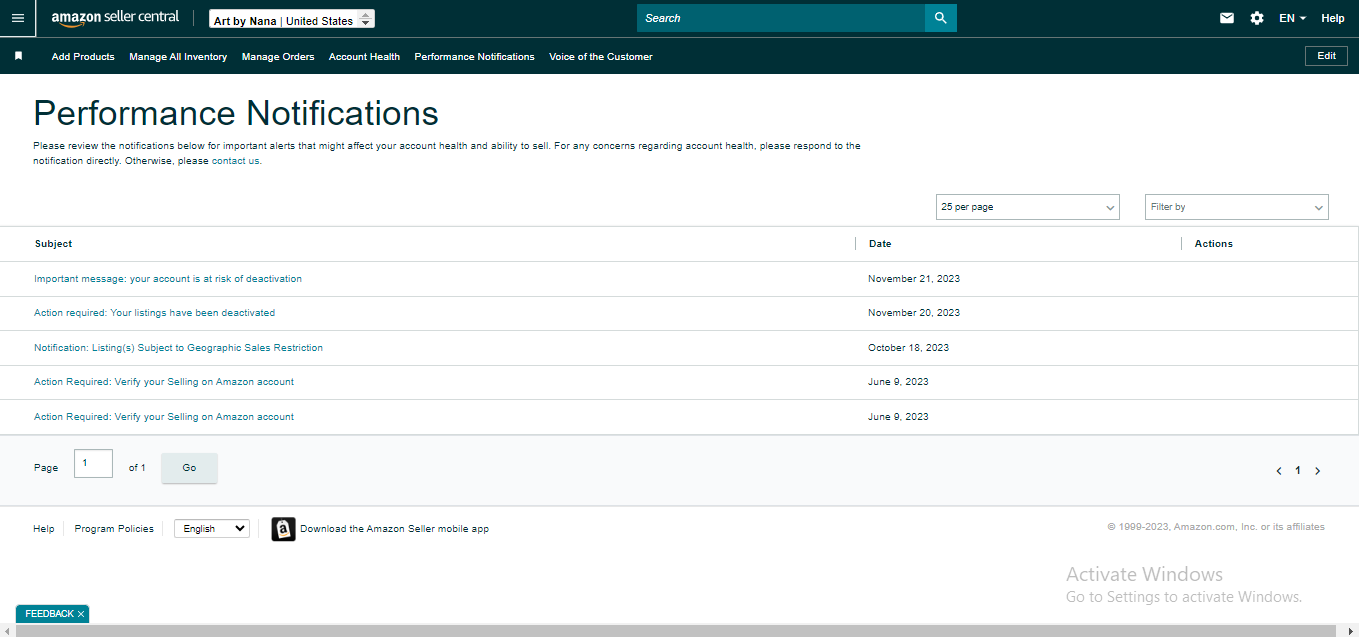Click Download the Amazon Seller mobile app
This screenshot has width=1359, height=637.
(x=394, y=529)
